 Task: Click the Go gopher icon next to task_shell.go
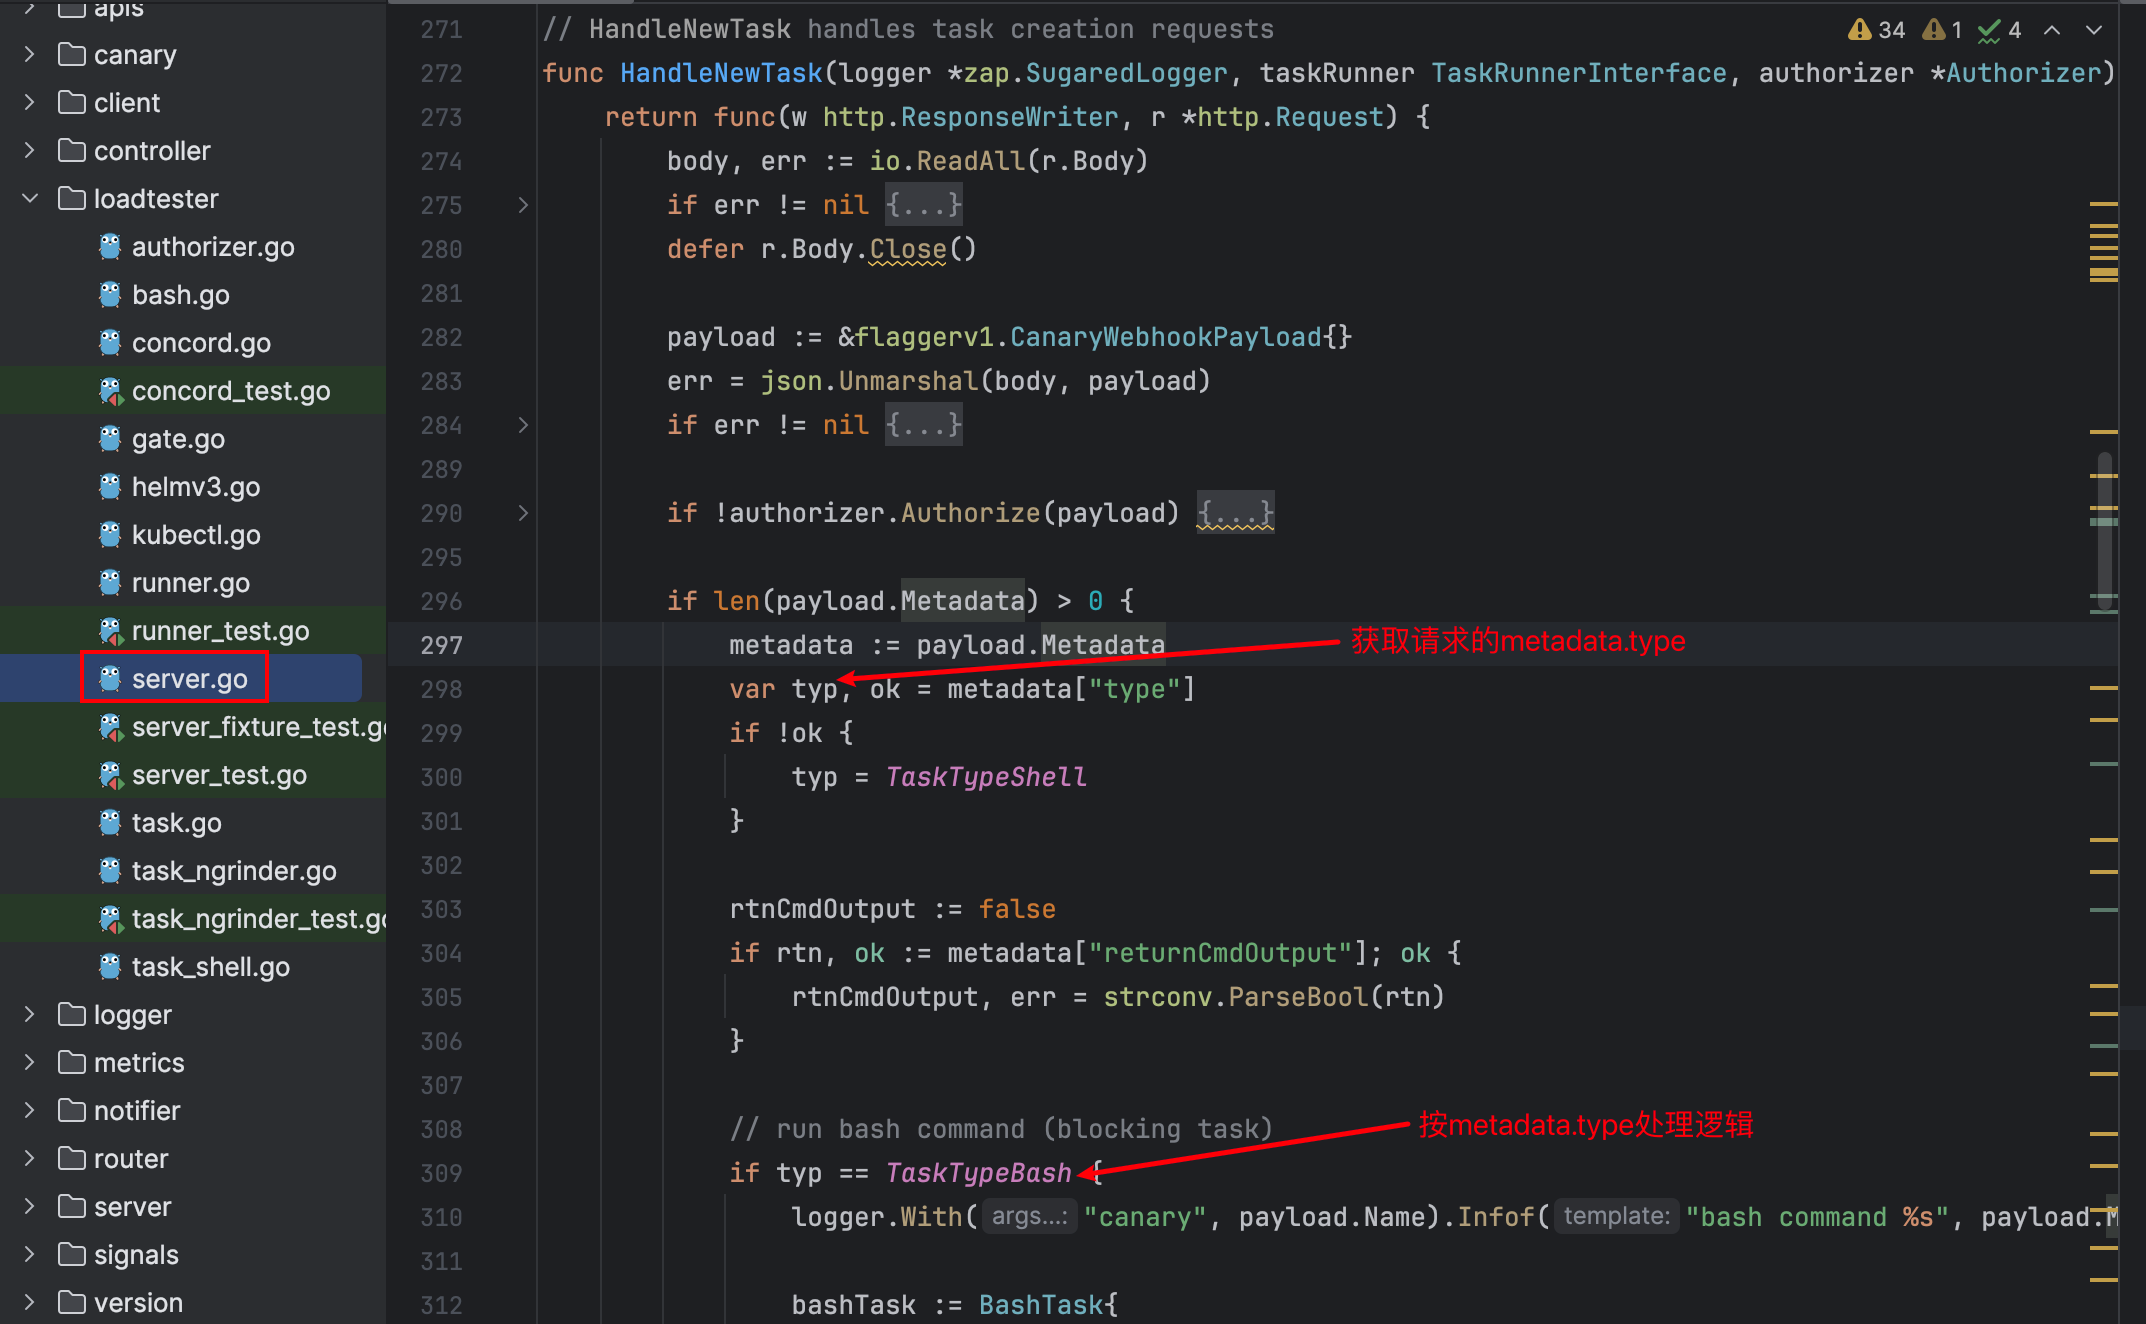(110, 967)
